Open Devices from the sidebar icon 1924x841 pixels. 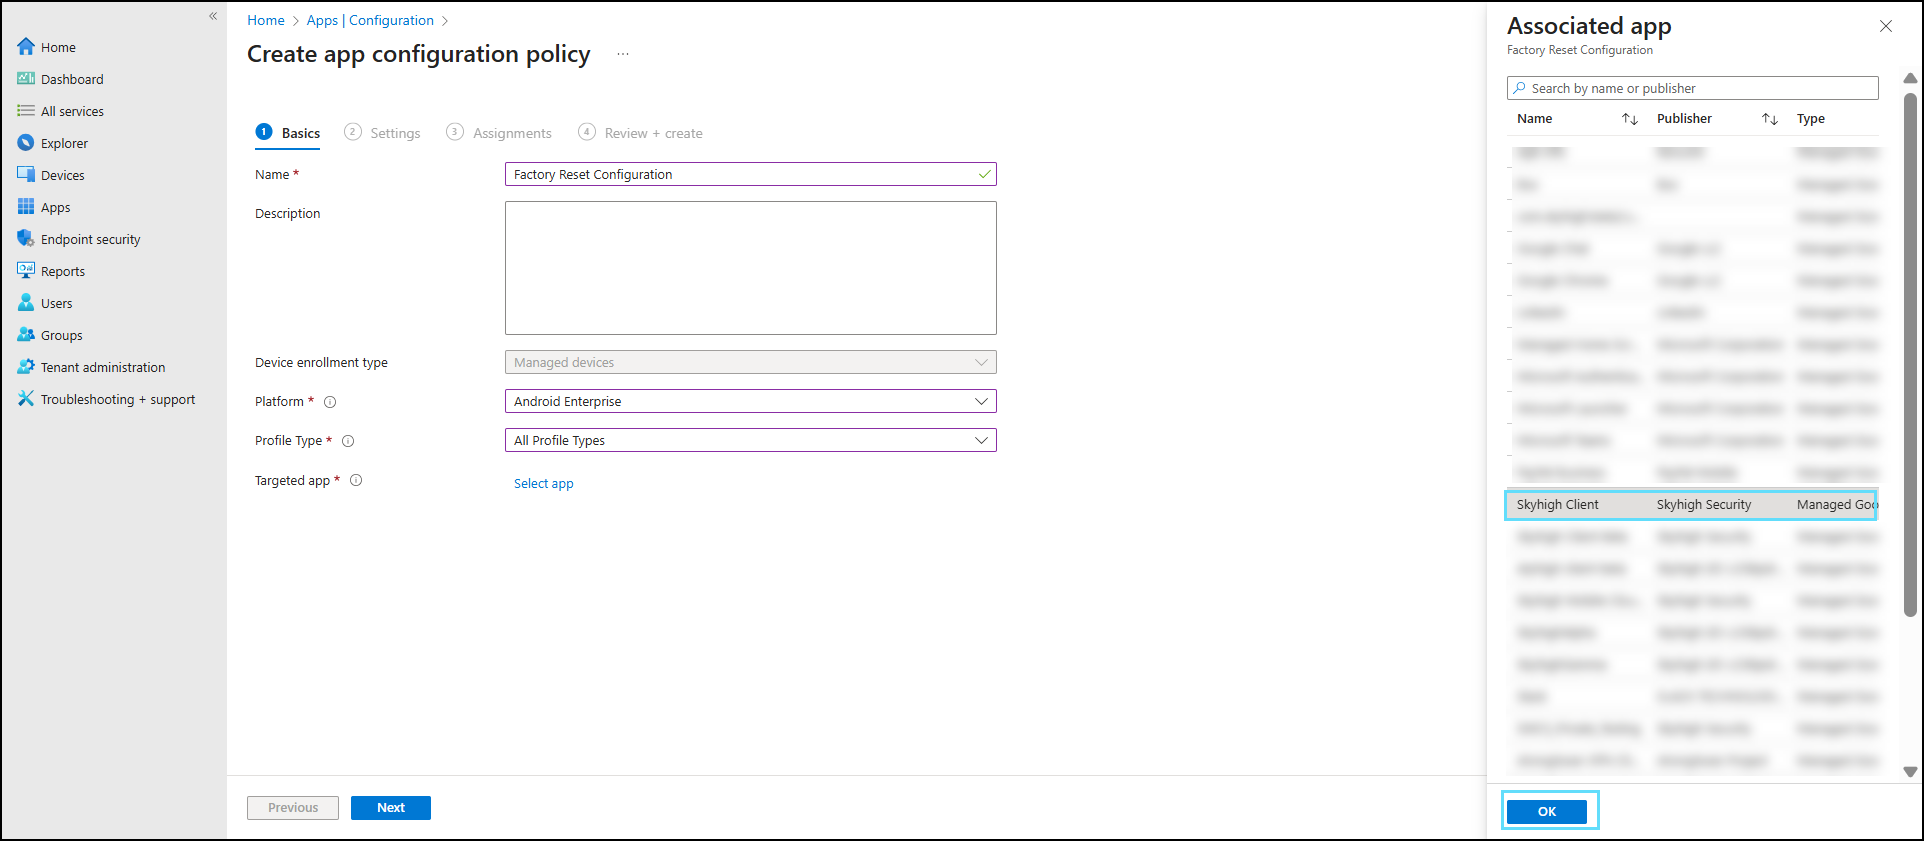click(26, 175)
